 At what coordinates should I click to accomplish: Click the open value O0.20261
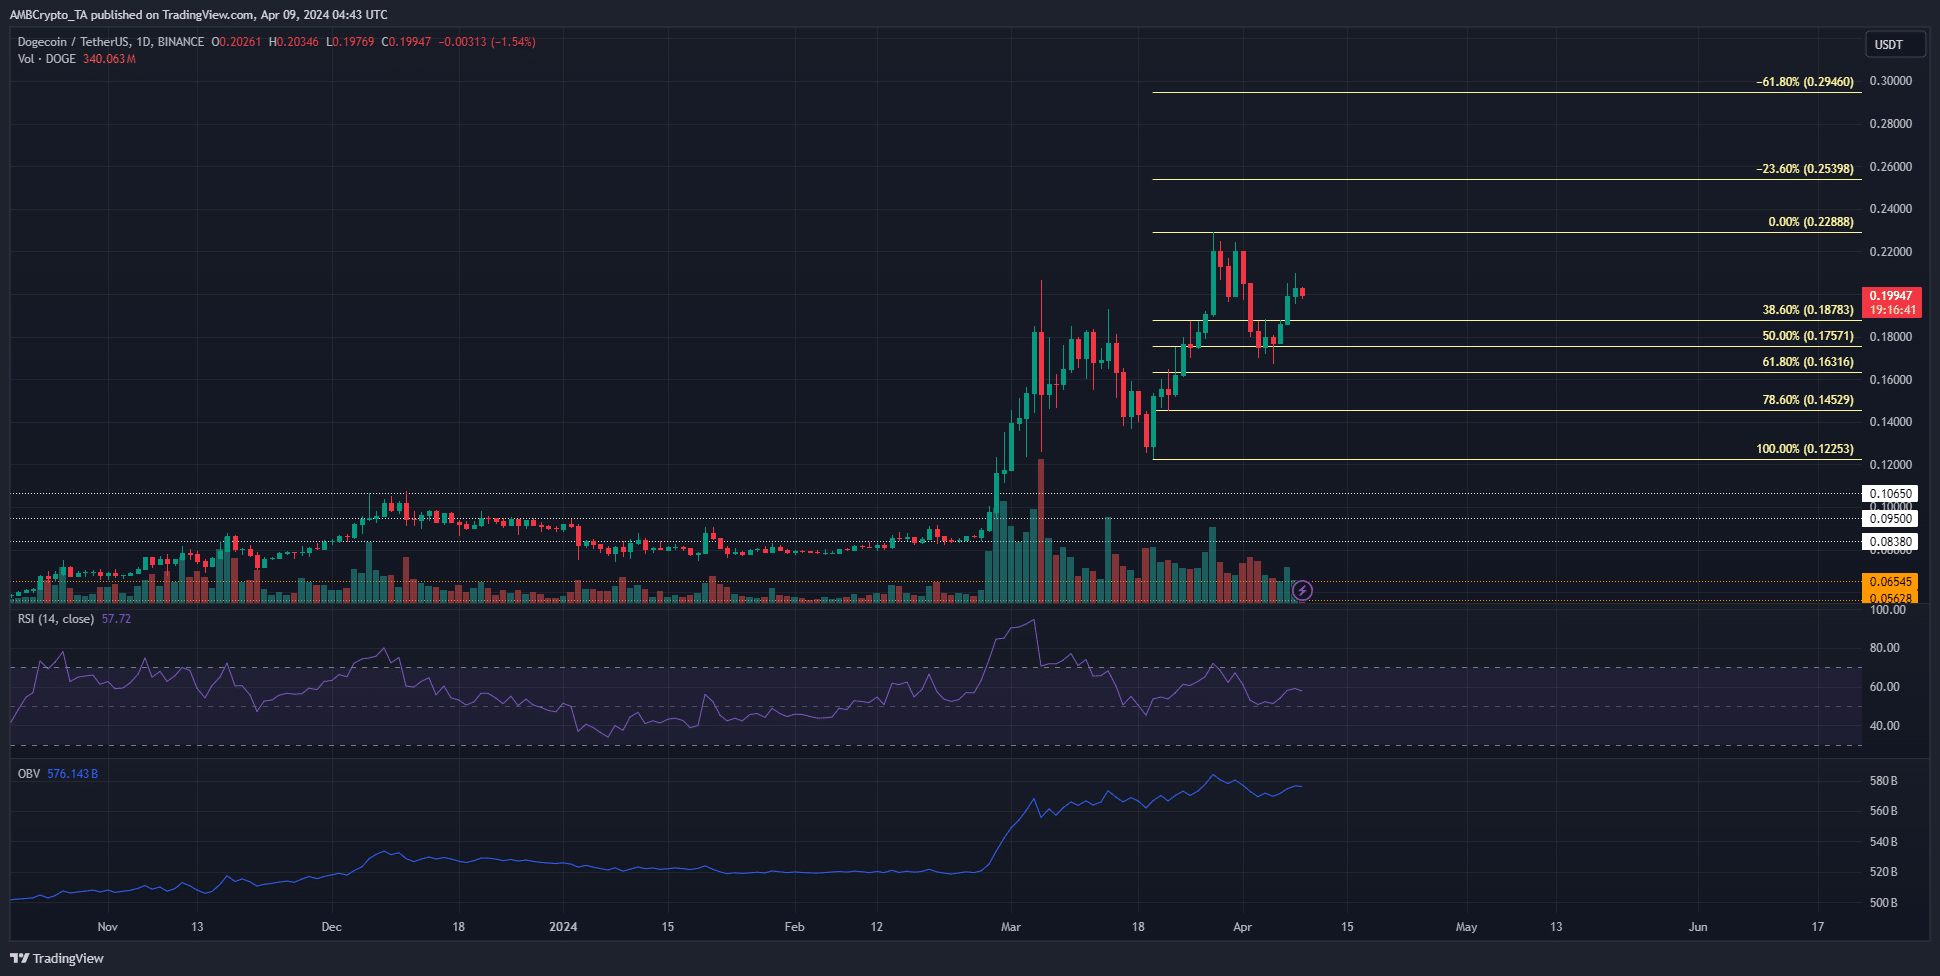[236, 42]
